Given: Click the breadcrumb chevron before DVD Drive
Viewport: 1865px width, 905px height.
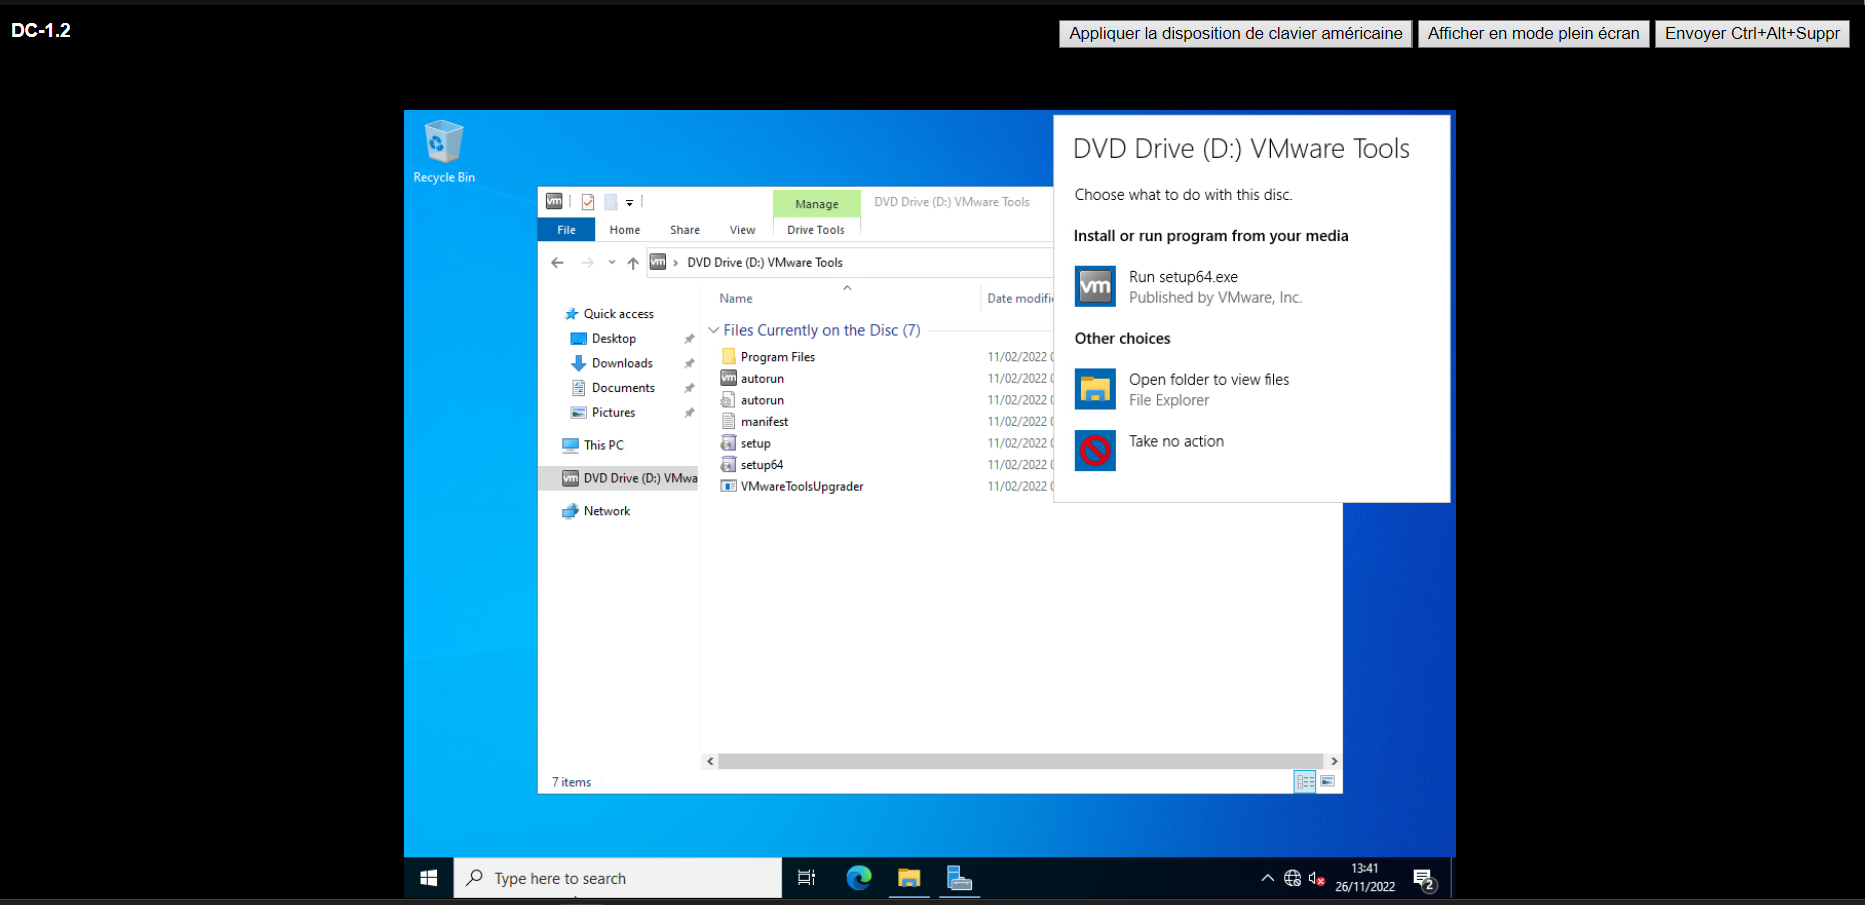Looking at the screenshot, I should click(676, 263).
